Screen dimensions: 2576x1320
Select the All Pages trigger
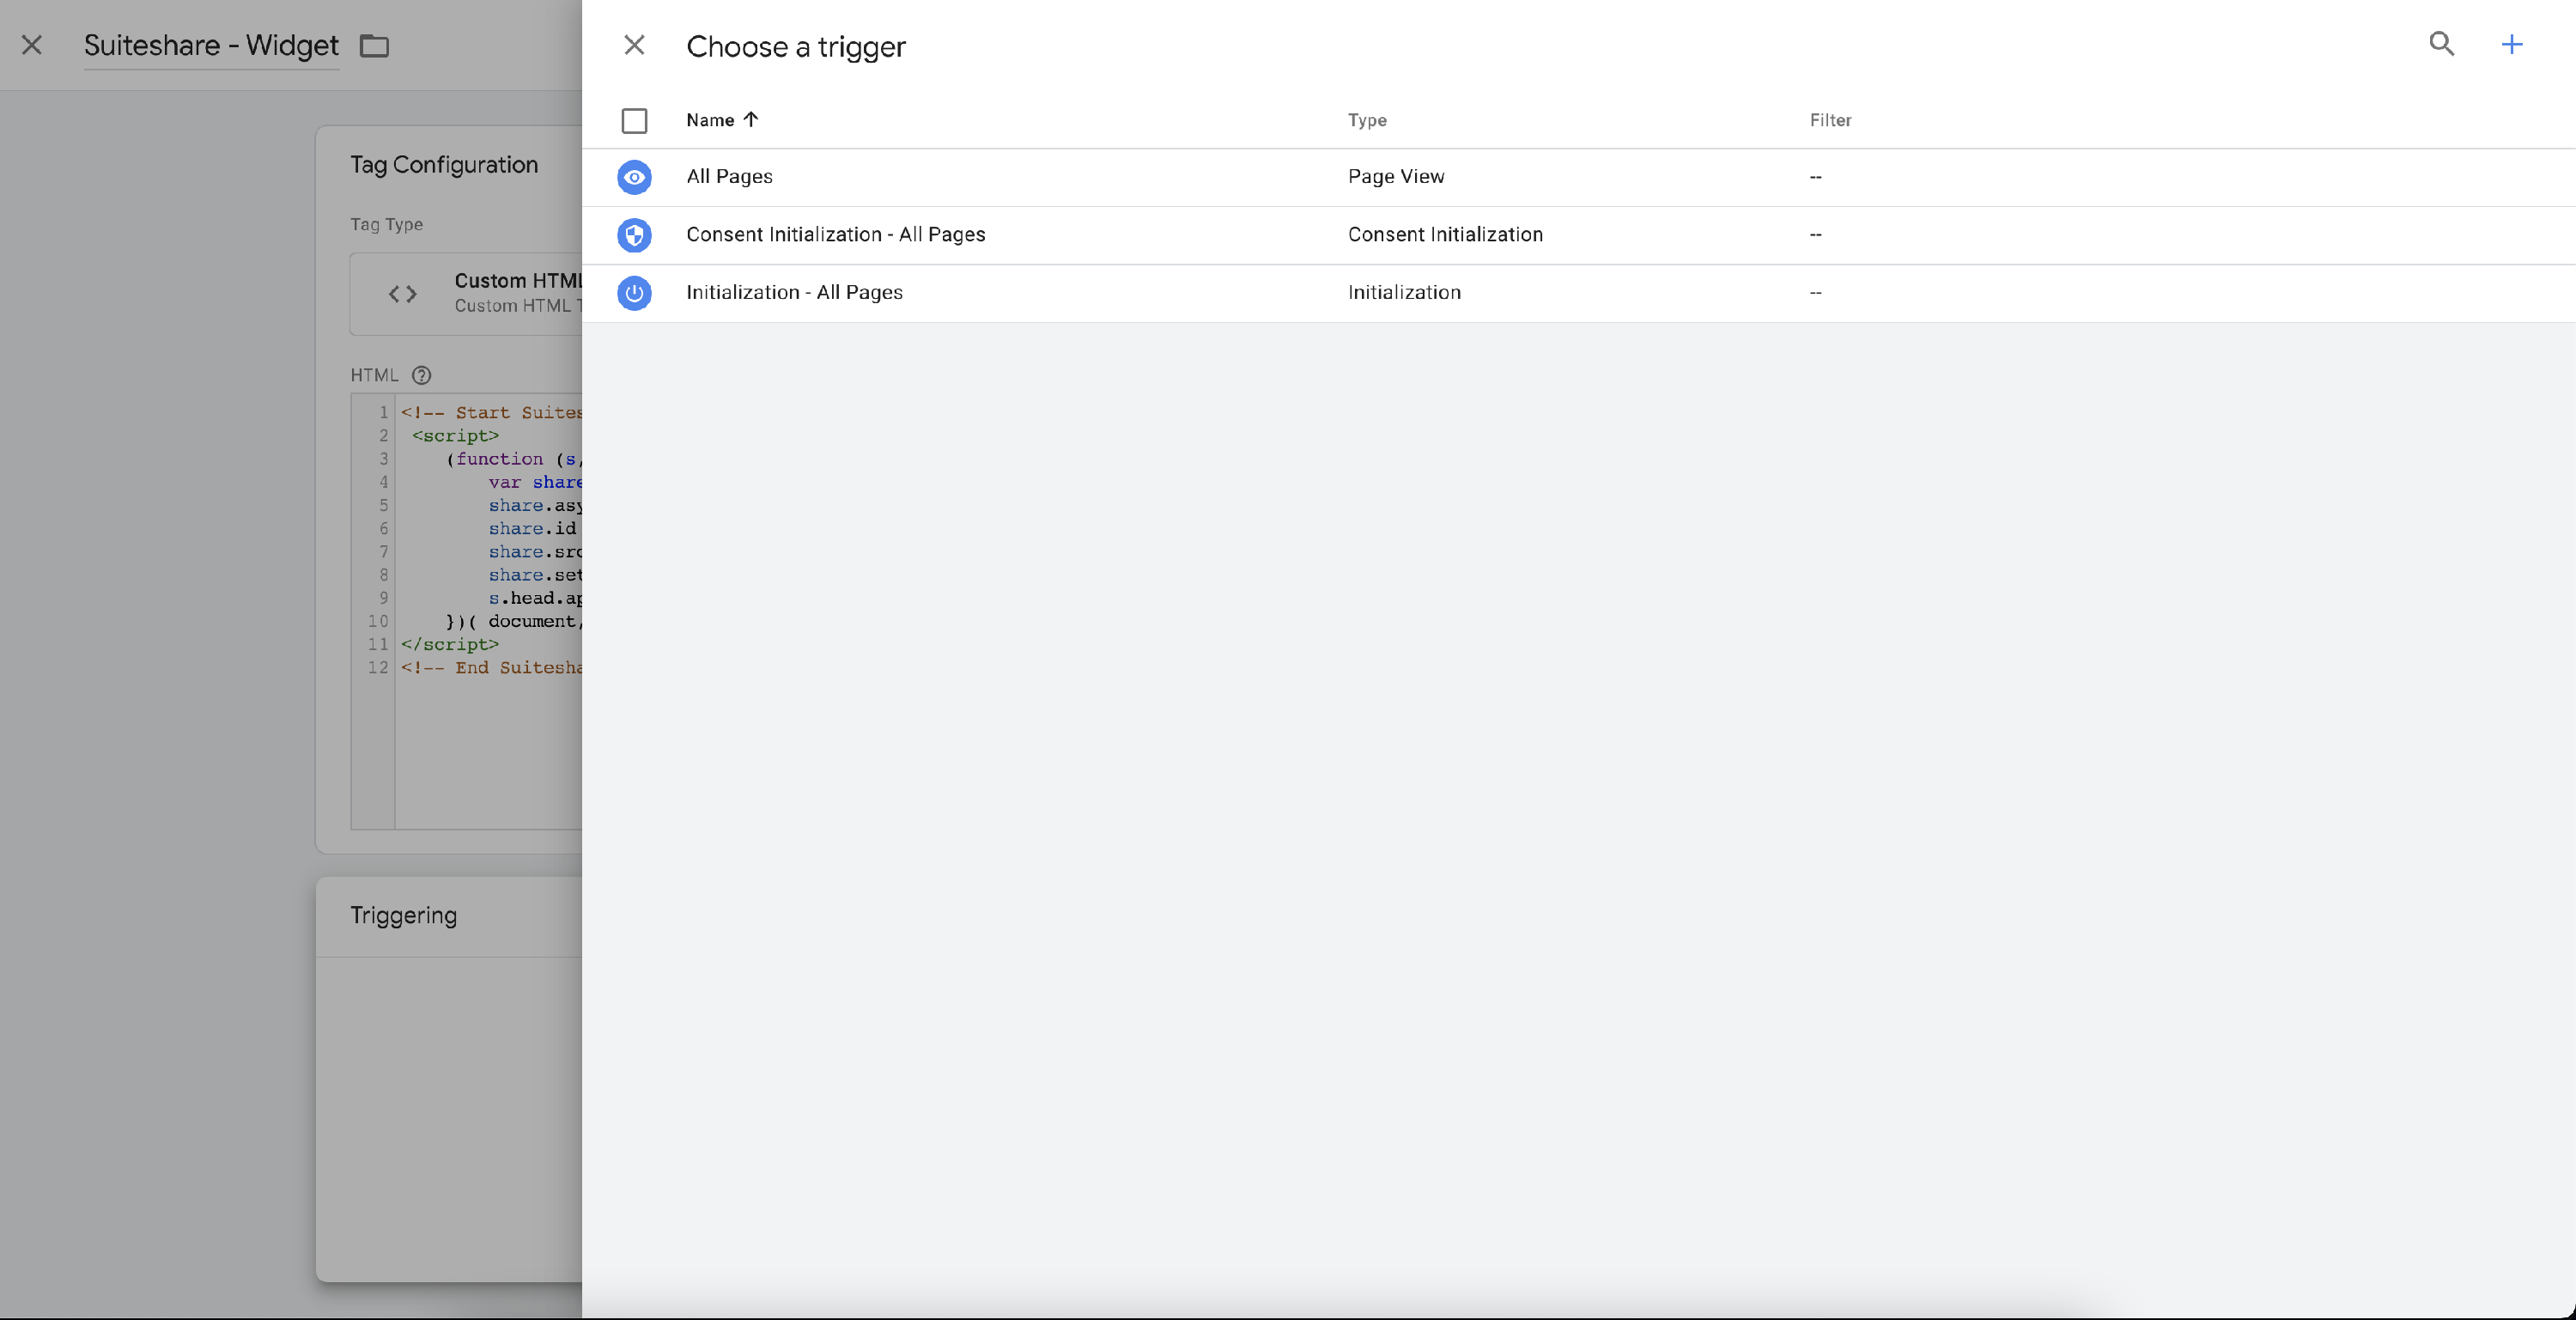click(729, 177)
